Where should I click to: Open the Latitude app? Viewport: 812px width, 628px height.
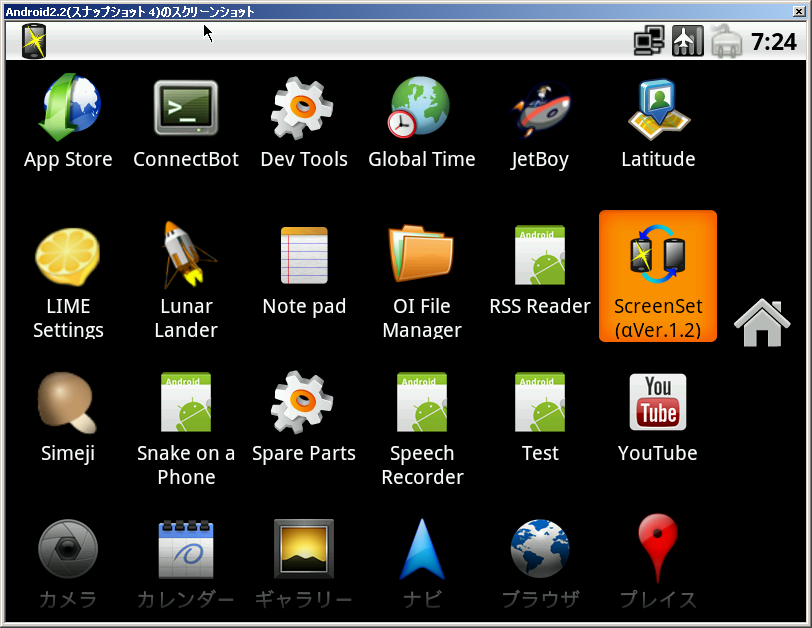pyautogui.click(x=658, y=123)
